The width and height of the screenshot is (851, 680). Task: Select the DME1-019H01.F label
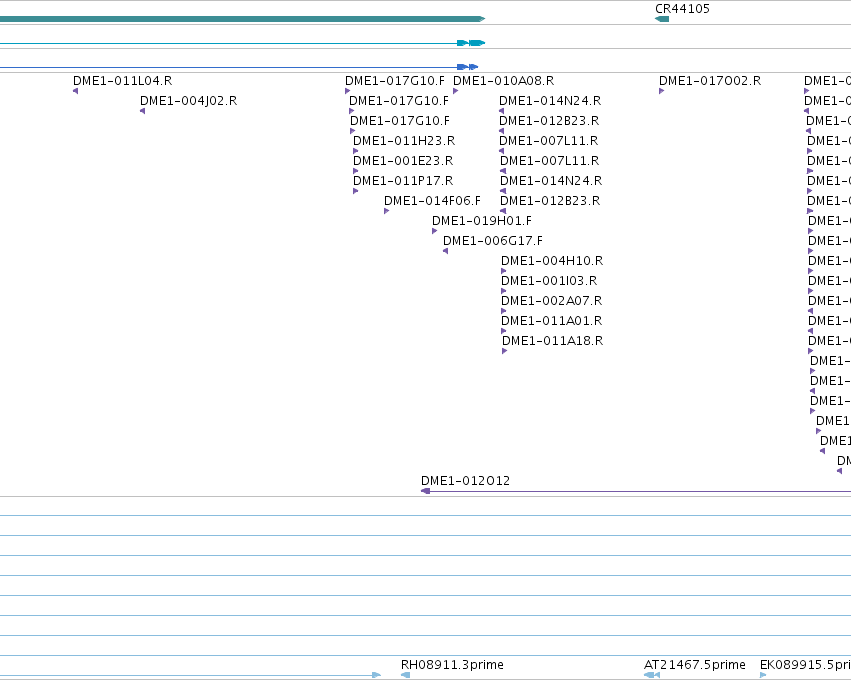tap(482, 221)
